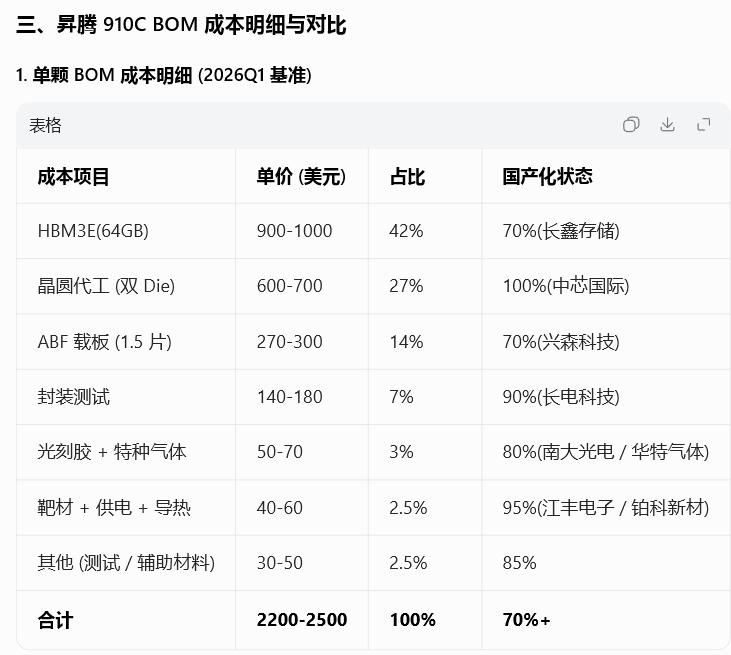
Task: Click the 合计 total row label
Action: click(x=55, y=620)
